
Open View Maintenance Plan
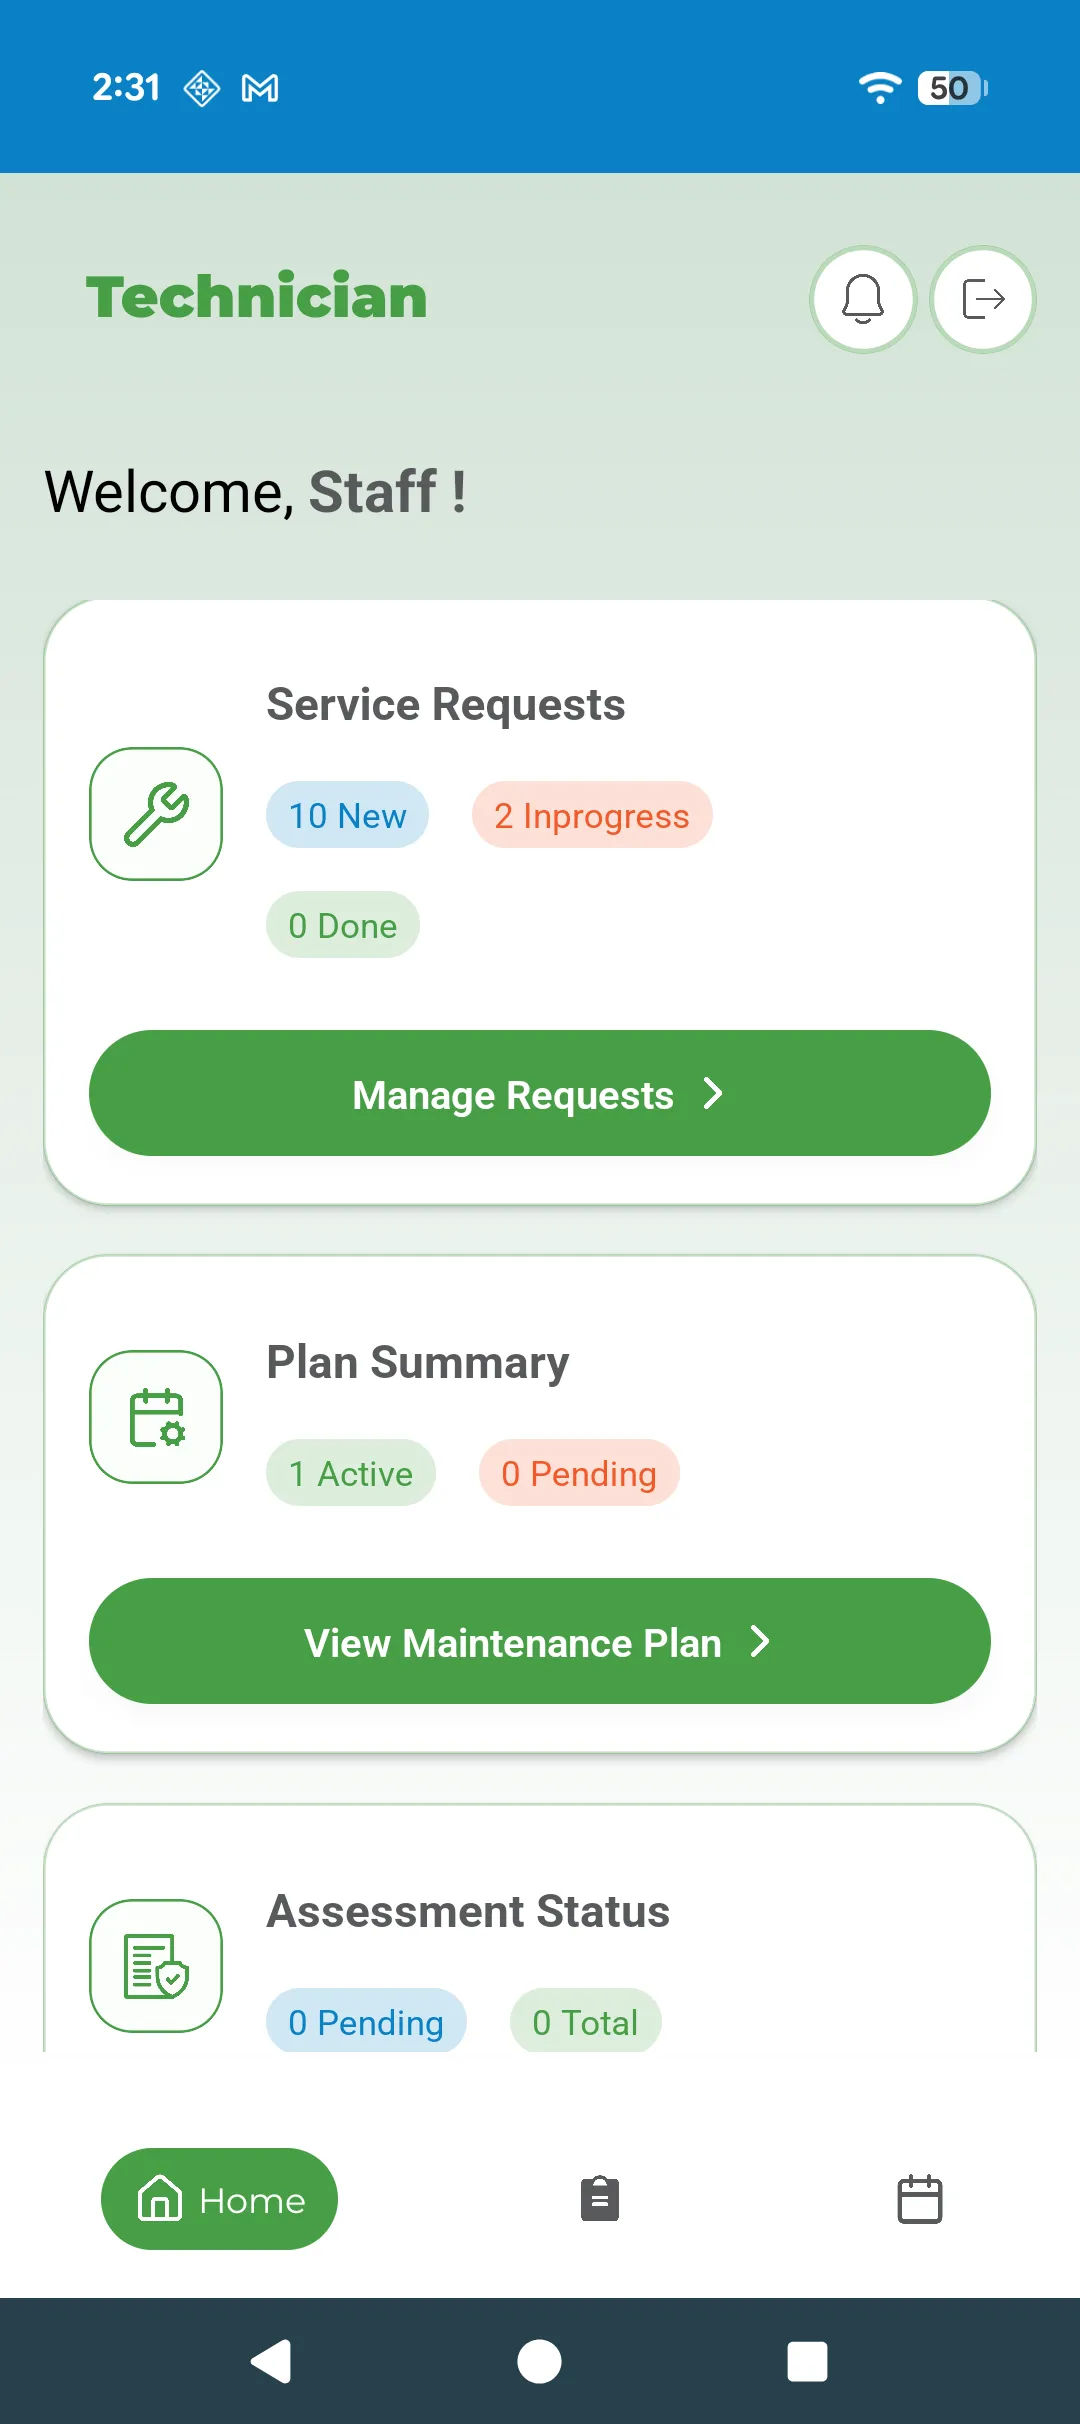(539, 1641)
